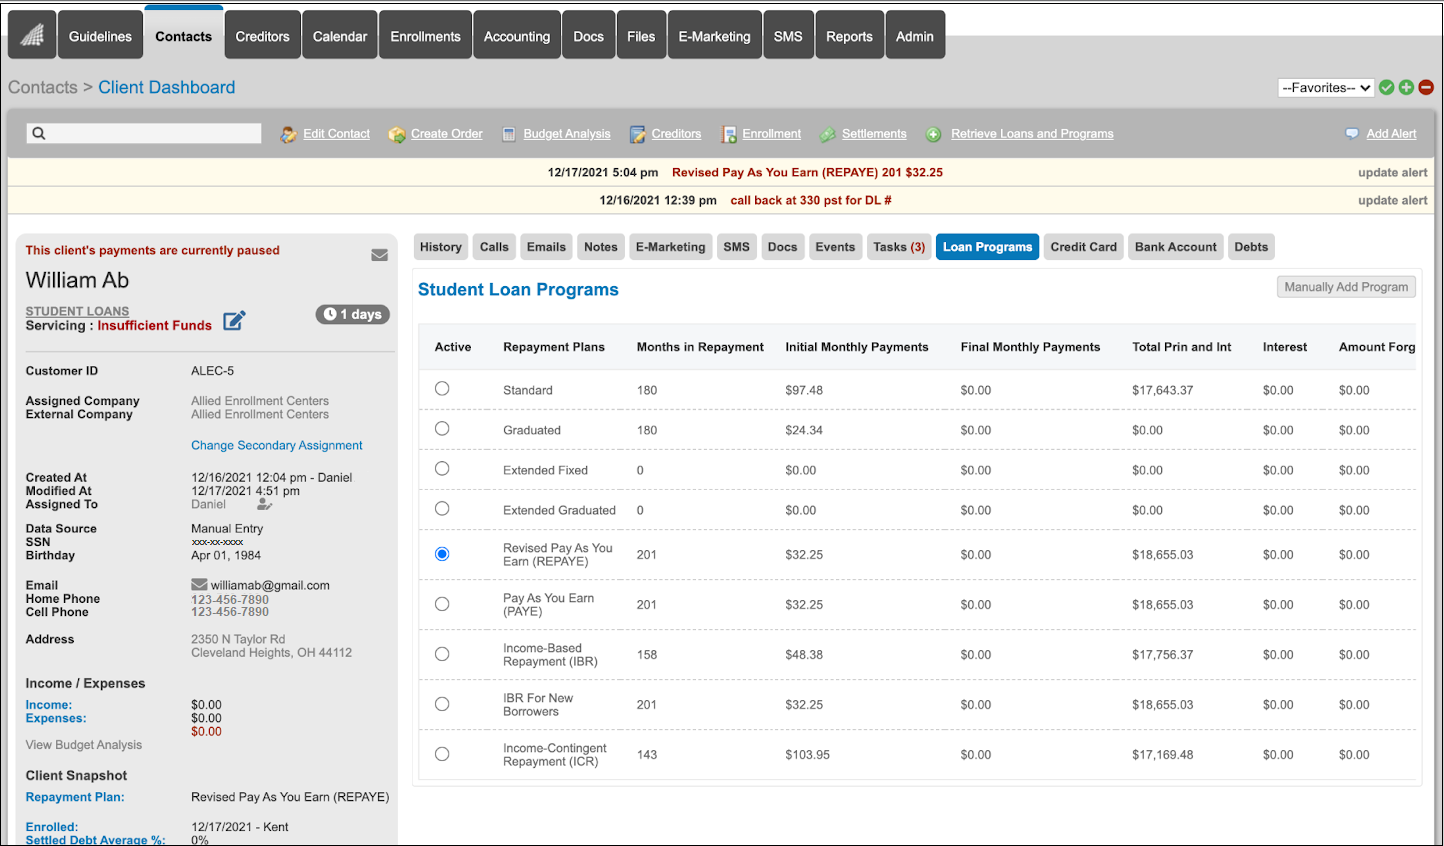Image resolution: width=1444 pixels, height=846 pixels.
Task: Click the person icon next to Assigned To Daniel
Action: (x=265, y=505)
